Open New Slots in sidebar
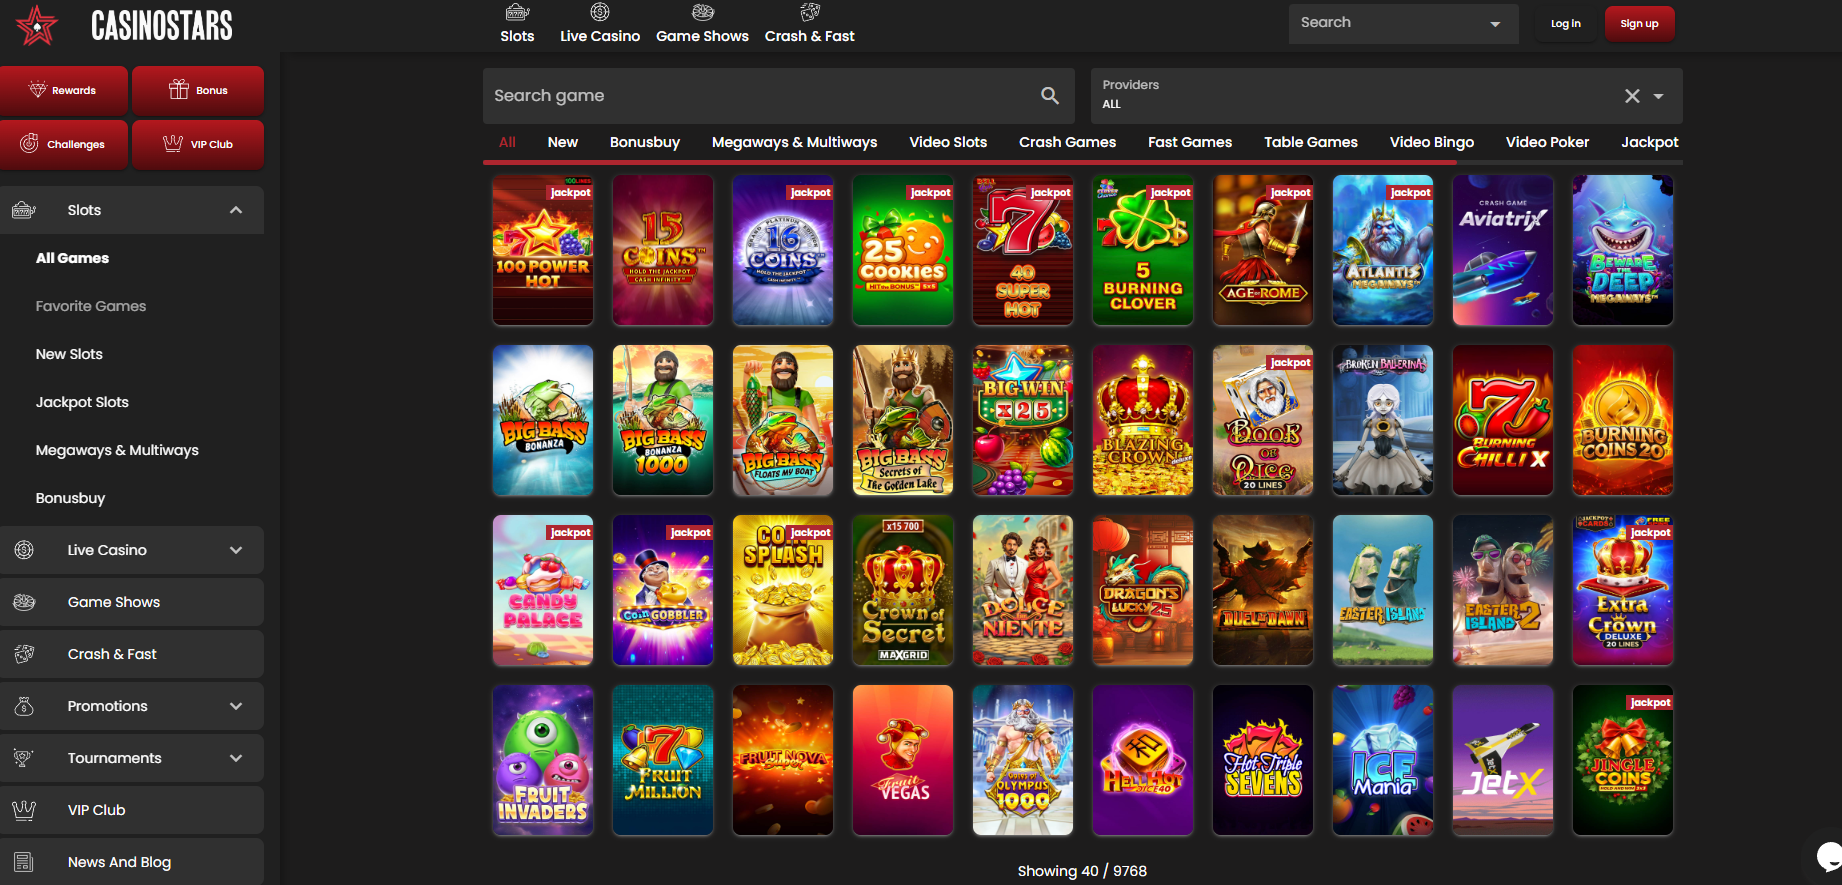Viewport: 1842px width, 885px height. [69, 354]
